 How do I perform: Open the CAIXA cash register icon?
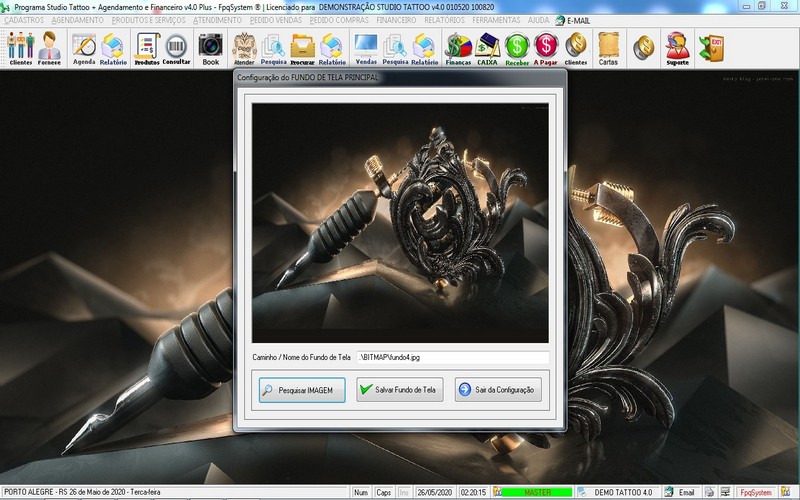(487, 48)
